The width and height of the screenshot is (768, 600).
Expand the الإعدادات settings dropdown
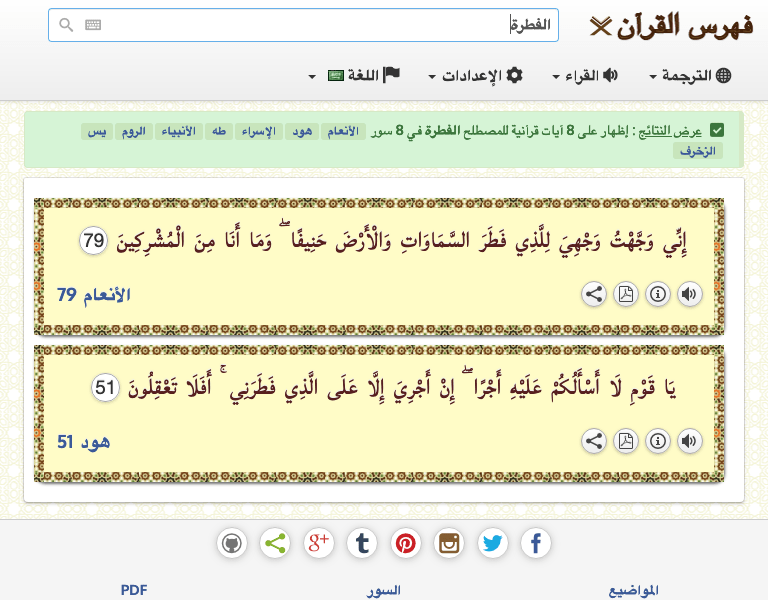point(476,75)
